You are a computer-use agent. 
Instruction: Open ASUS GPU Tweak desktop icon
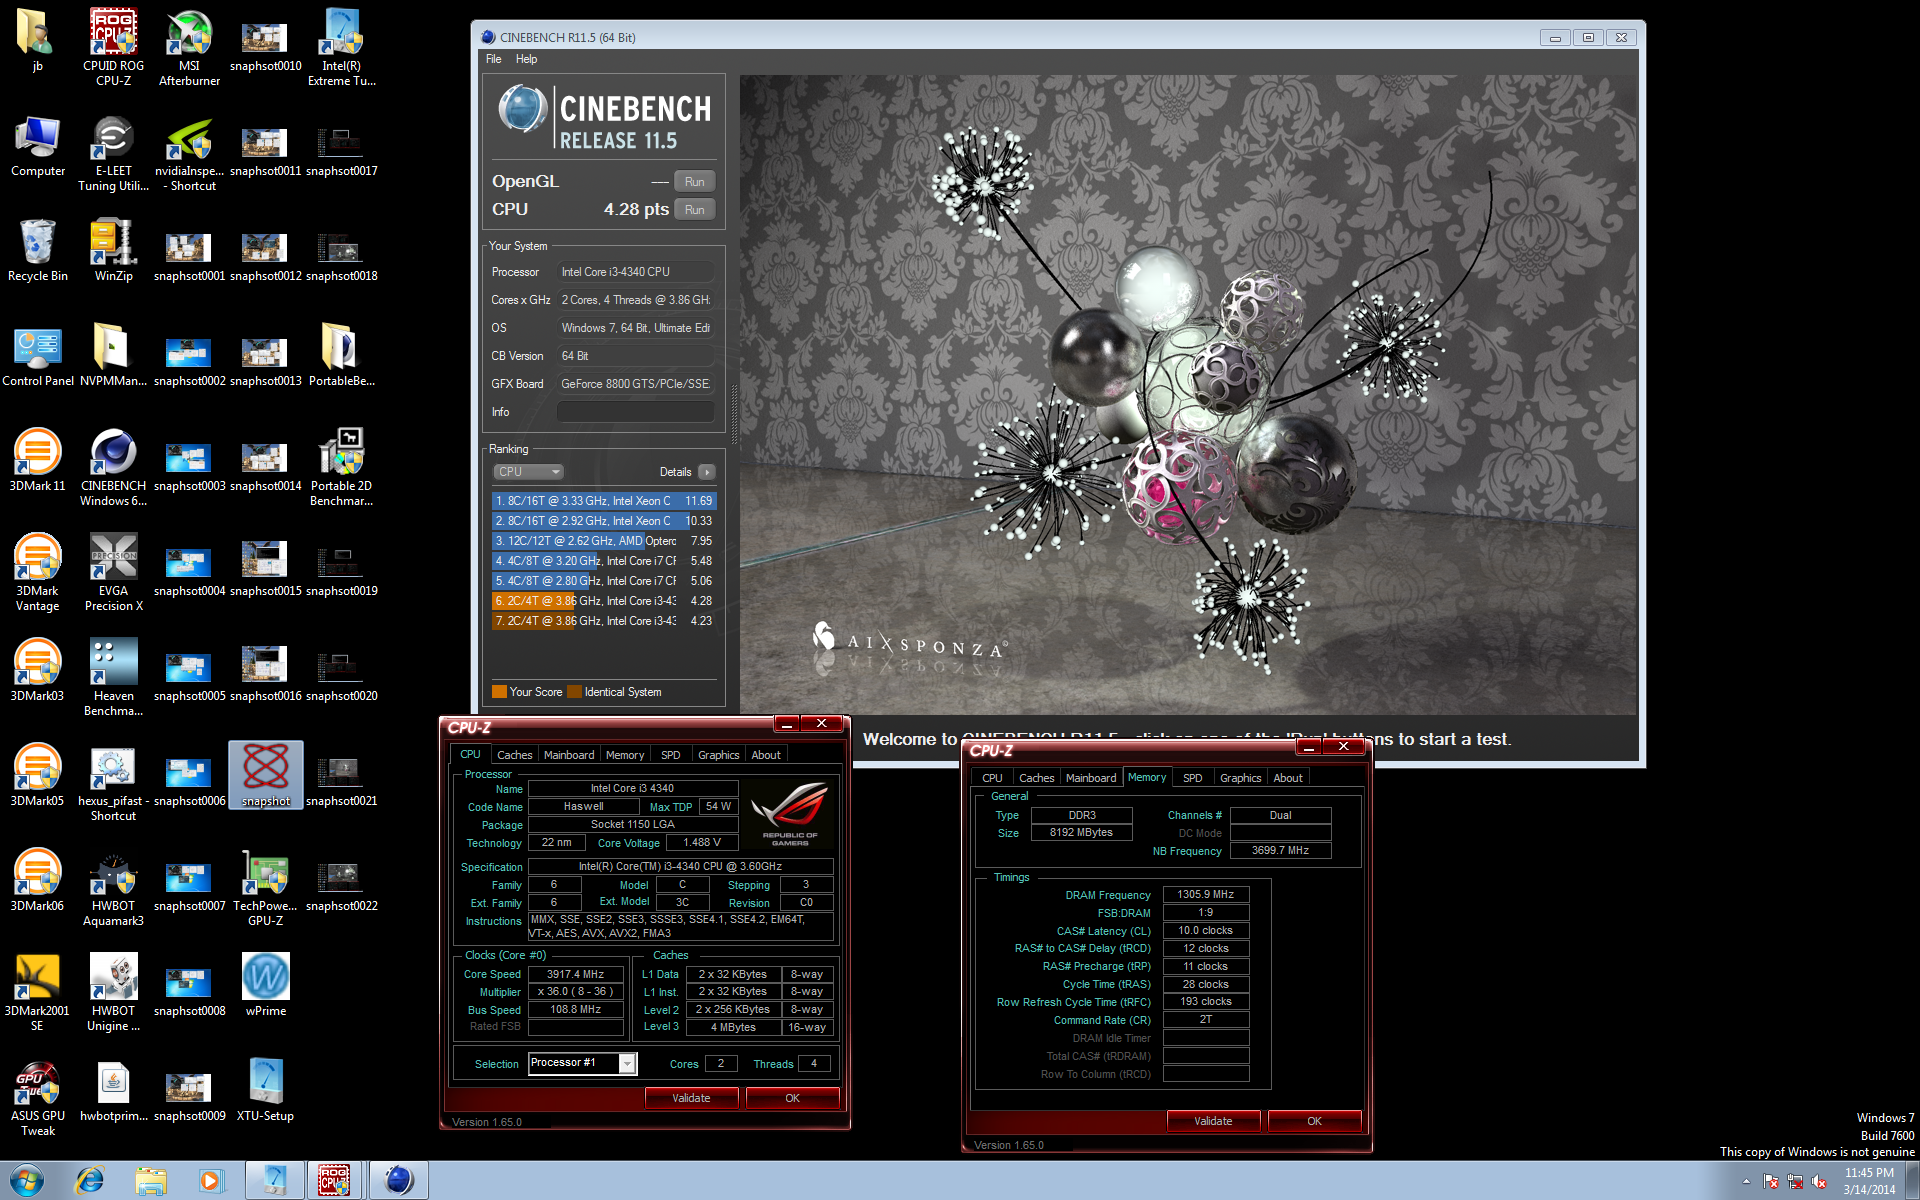click(x=37, y=1098)
